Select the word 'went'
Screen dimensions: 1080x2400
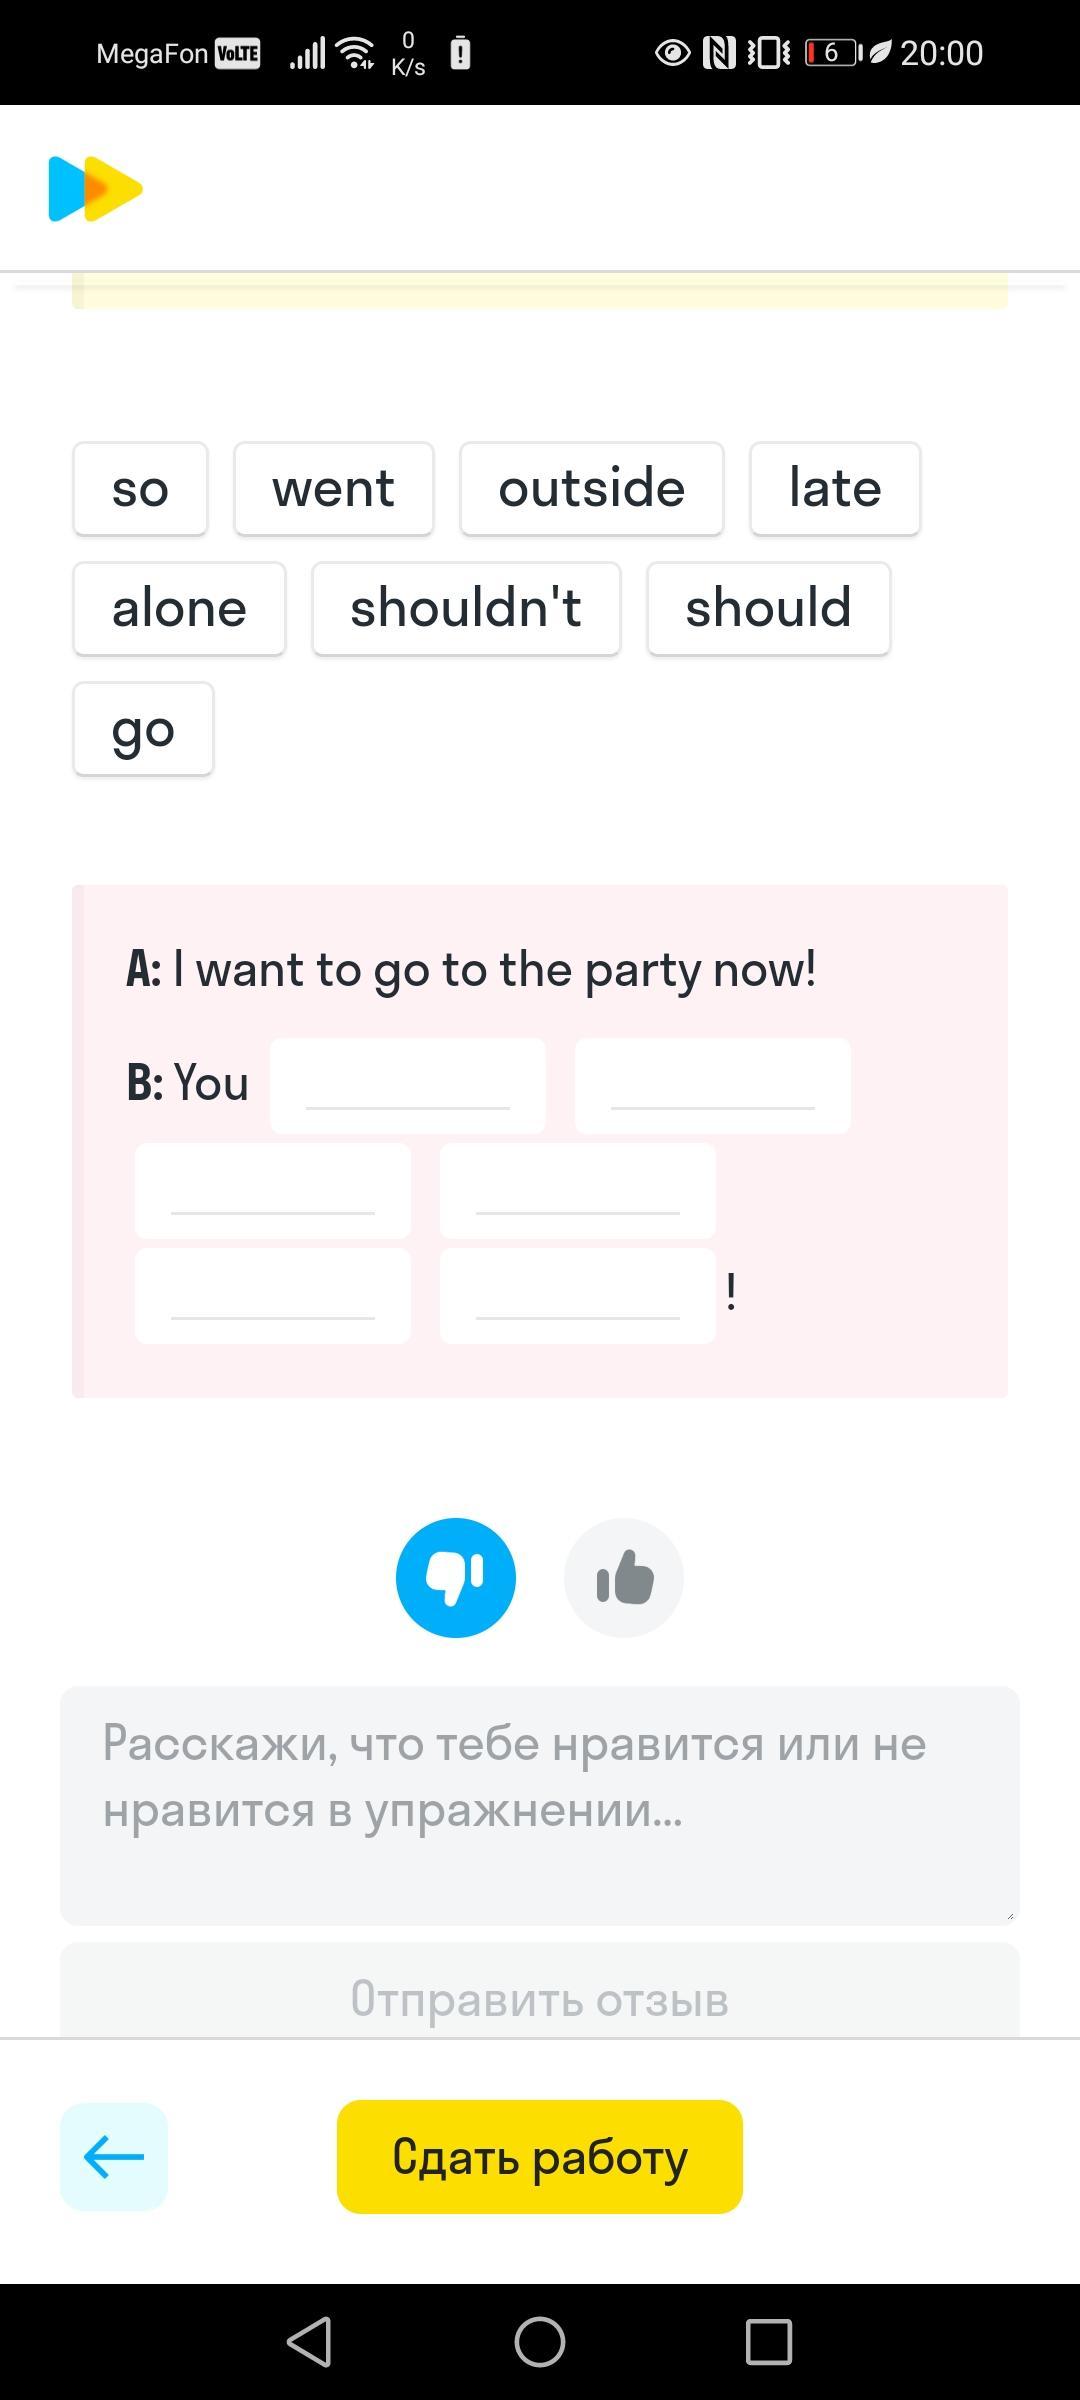(x=334, y=489)
